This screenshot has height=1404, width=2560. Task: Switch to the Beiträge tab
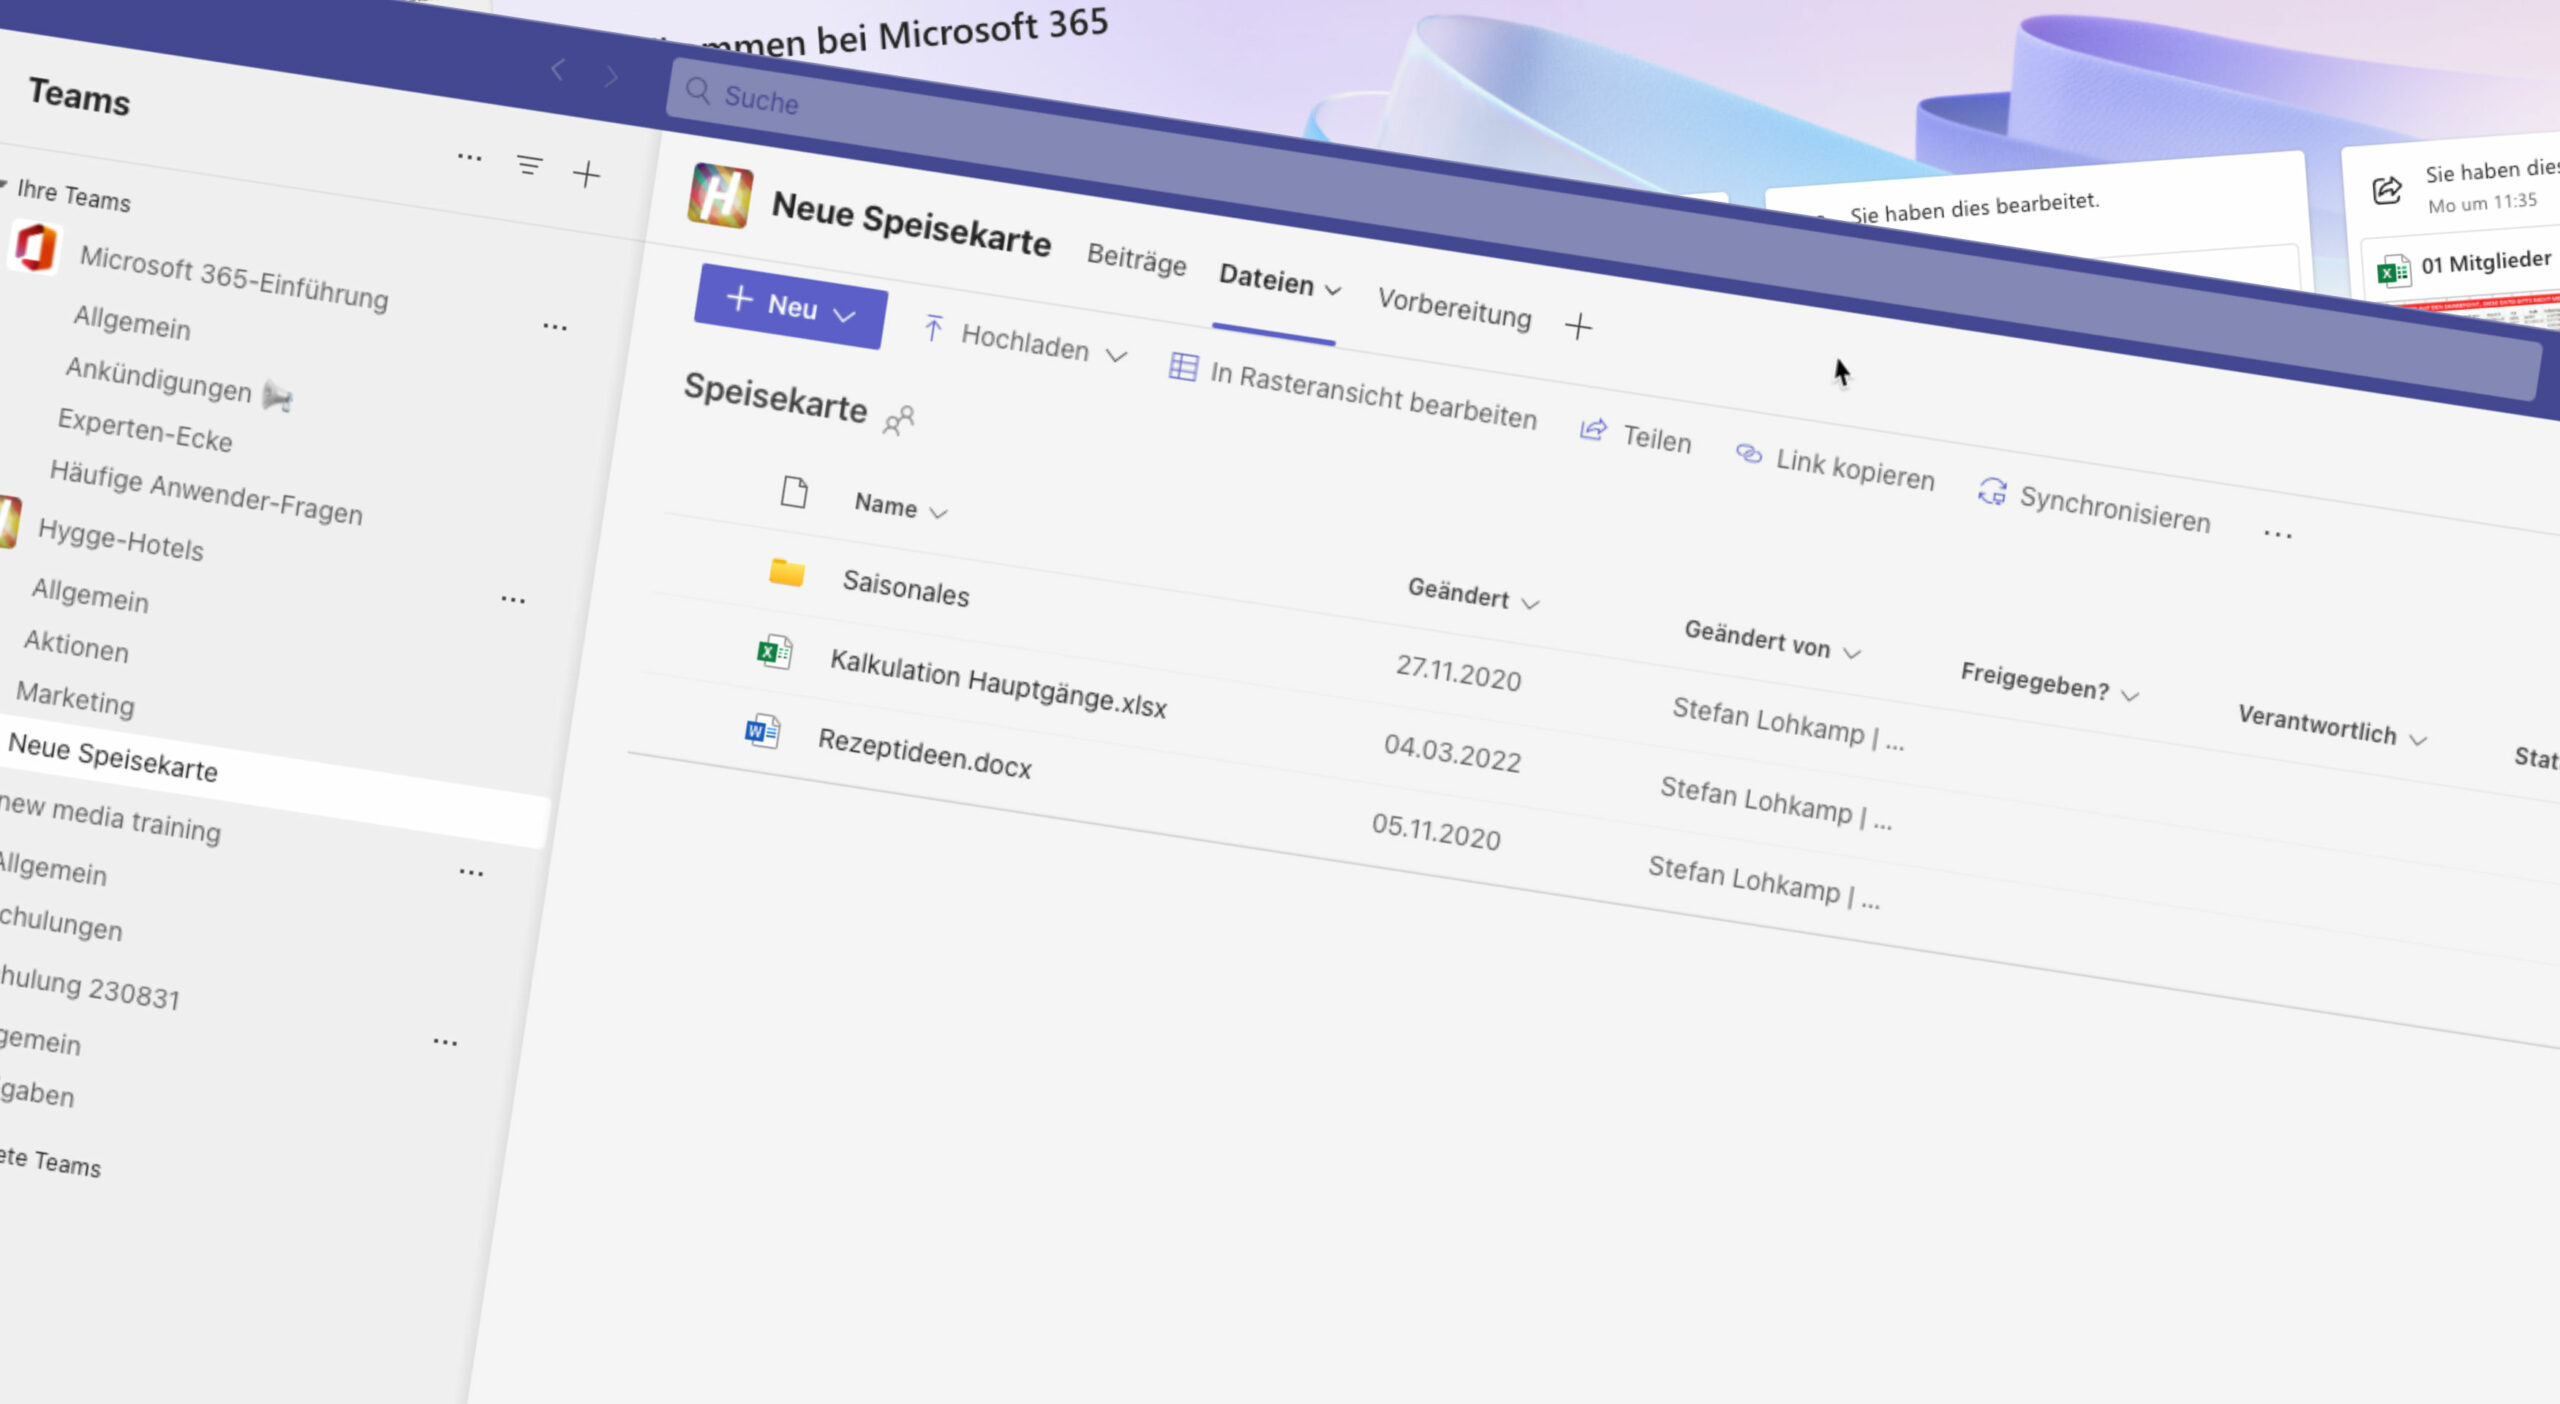[x=1136, y=259]
